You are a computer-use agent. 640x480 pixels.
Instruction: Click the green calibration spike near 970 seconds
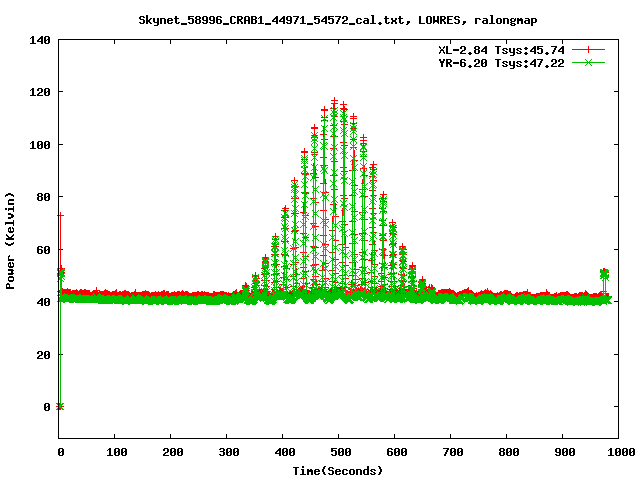[604, 274]
